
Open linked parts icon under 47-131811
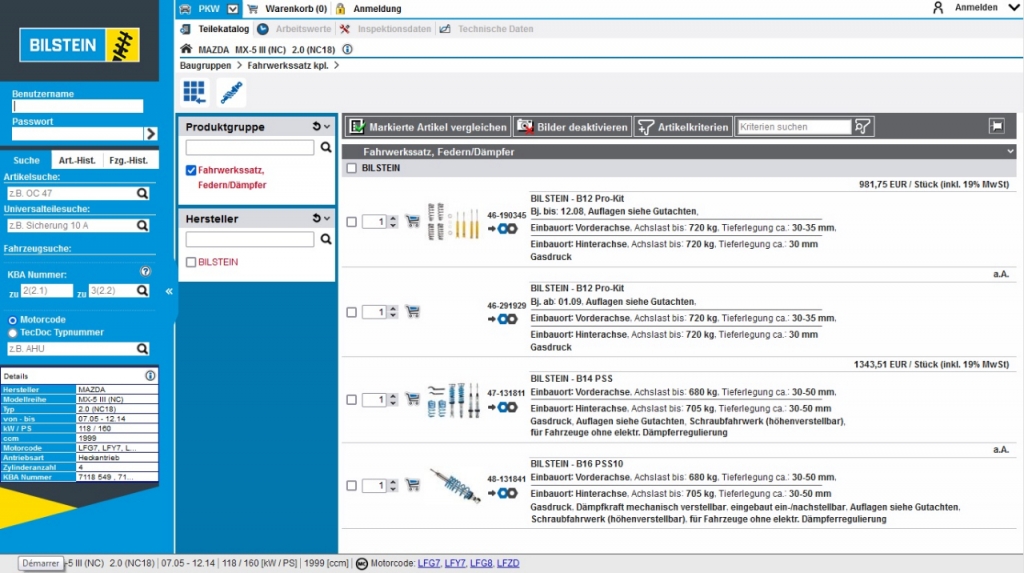[503, 407]
